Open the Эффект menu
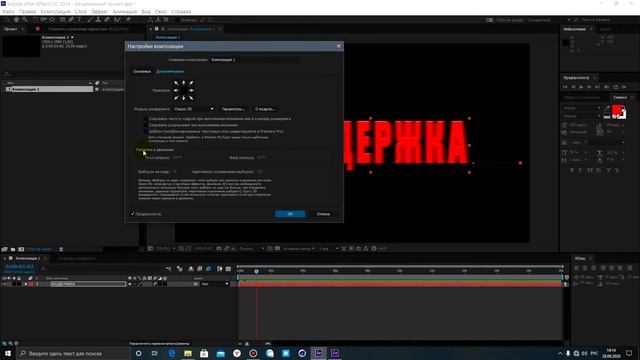 (x=100, y=11)
